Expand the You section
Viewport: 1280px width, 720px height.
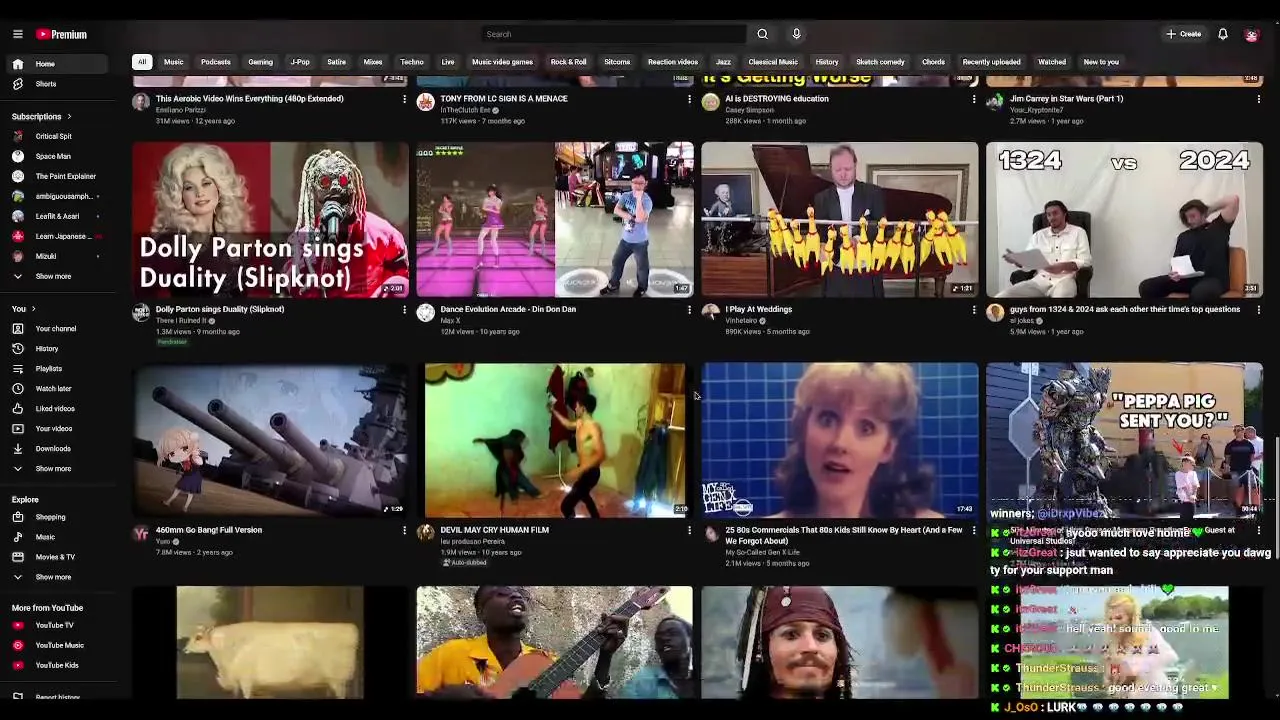tap(24, 309)
